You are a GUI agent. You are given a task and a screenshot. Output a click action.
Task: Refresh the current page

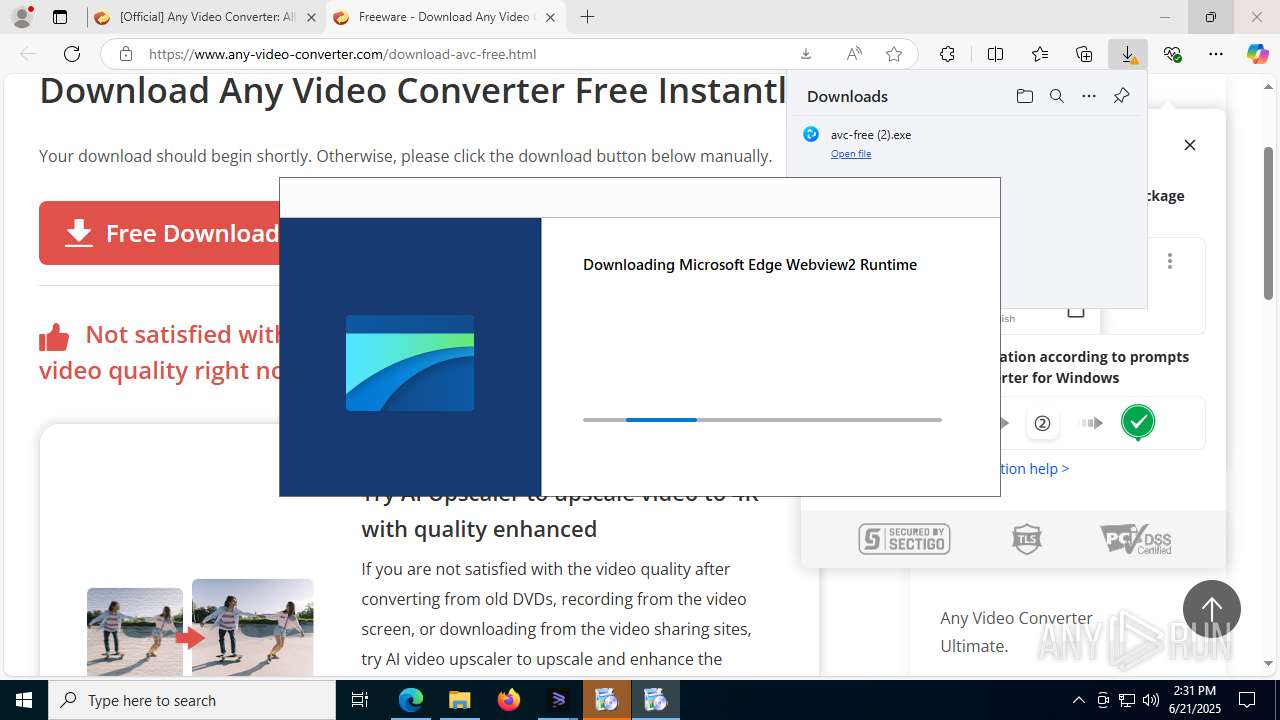(72, 54)
